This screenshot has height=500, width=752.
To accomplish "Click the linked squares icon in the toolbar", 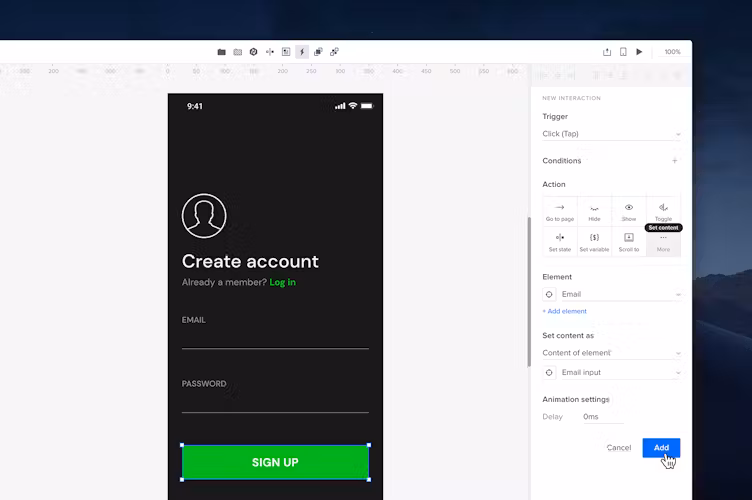I will pyautogui.click(x=334, y=52).
